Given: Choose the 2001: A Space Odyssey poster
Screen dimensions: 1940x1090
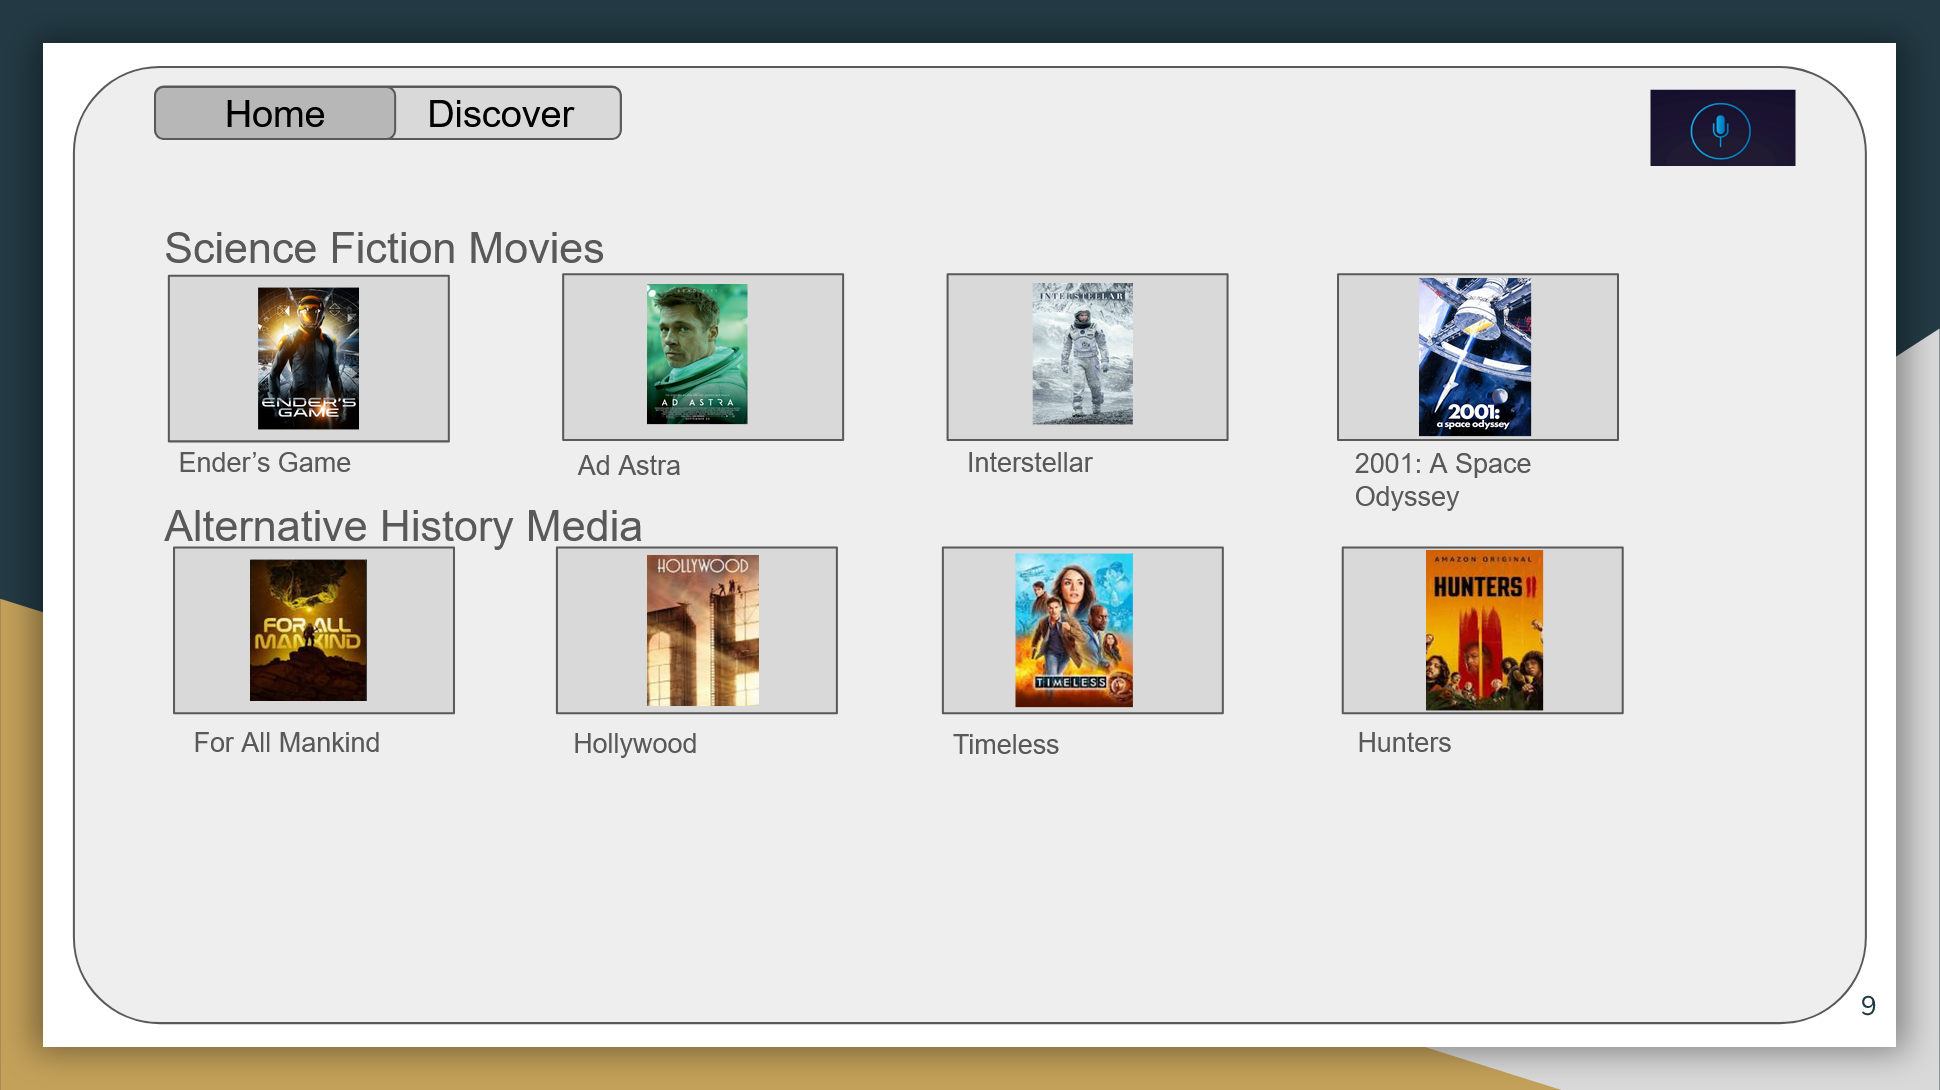Looking at the screenshot, I should coord(1474,356).
